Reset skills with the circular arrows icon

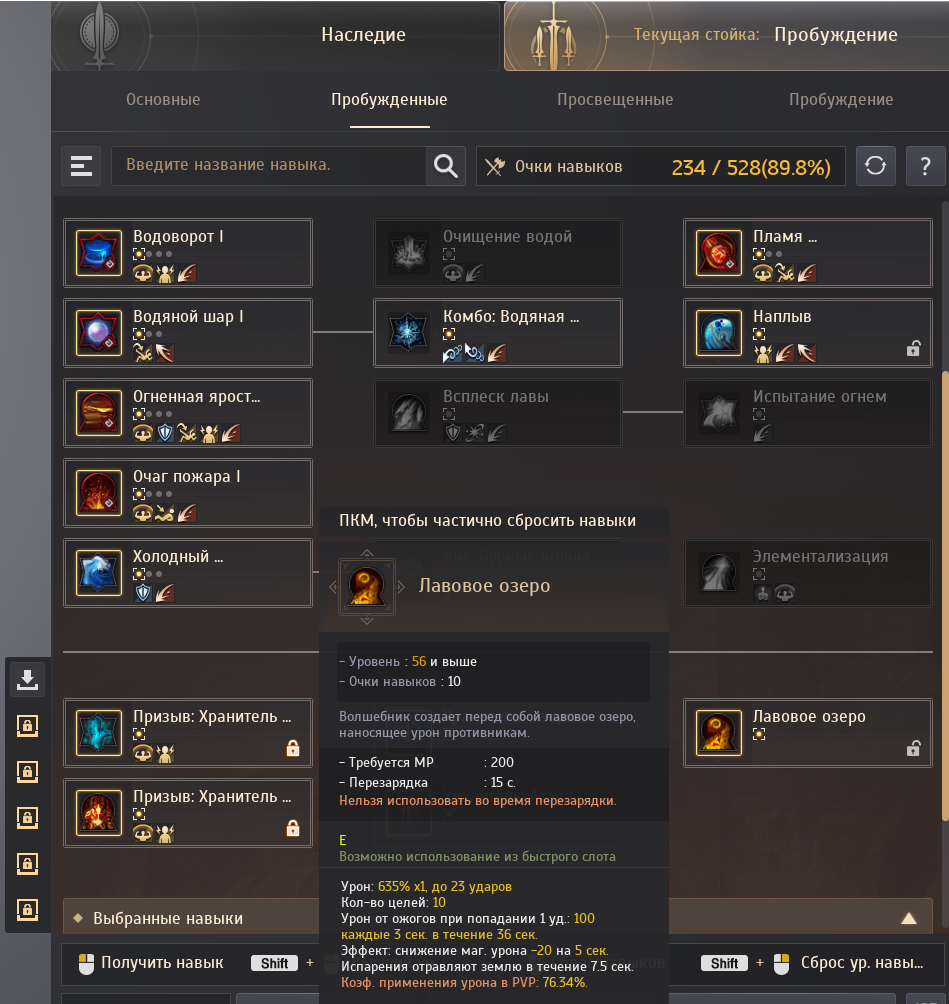tap(875, 166)
